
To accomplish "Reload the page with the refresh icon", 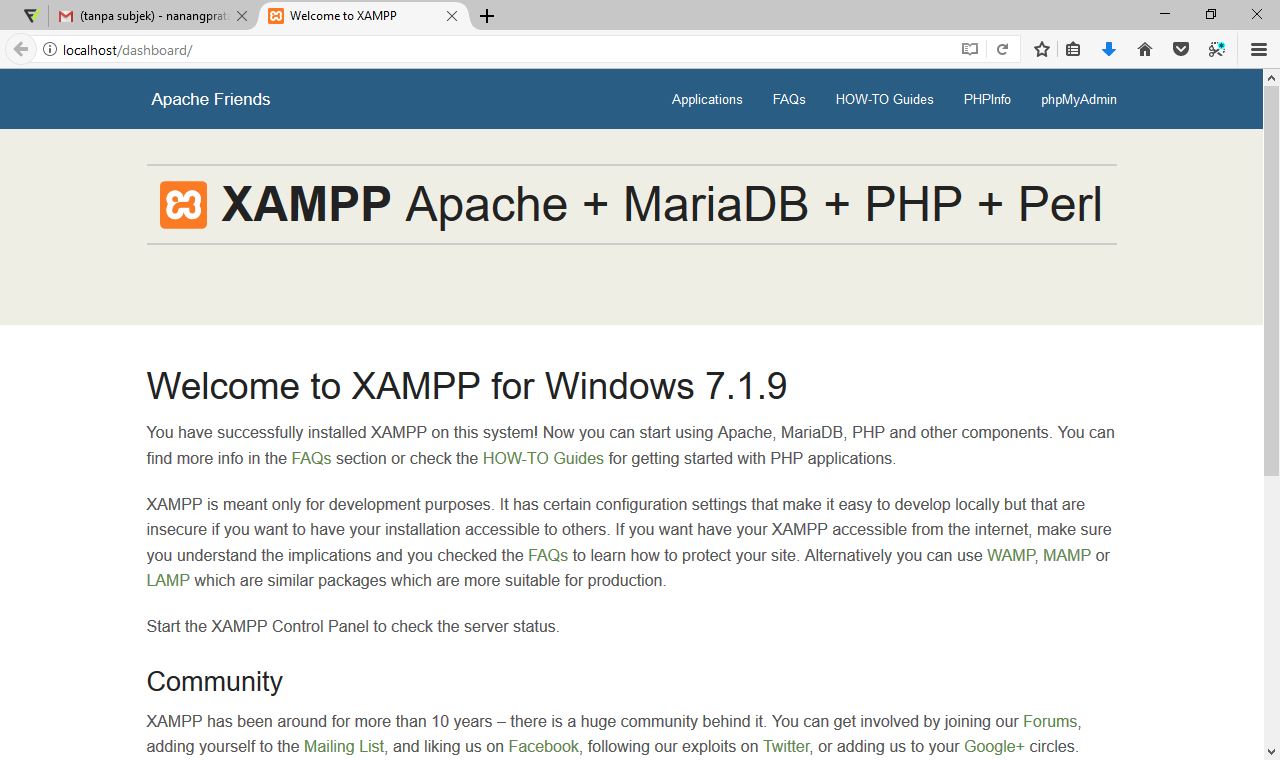I will (x=1002, y=48).
